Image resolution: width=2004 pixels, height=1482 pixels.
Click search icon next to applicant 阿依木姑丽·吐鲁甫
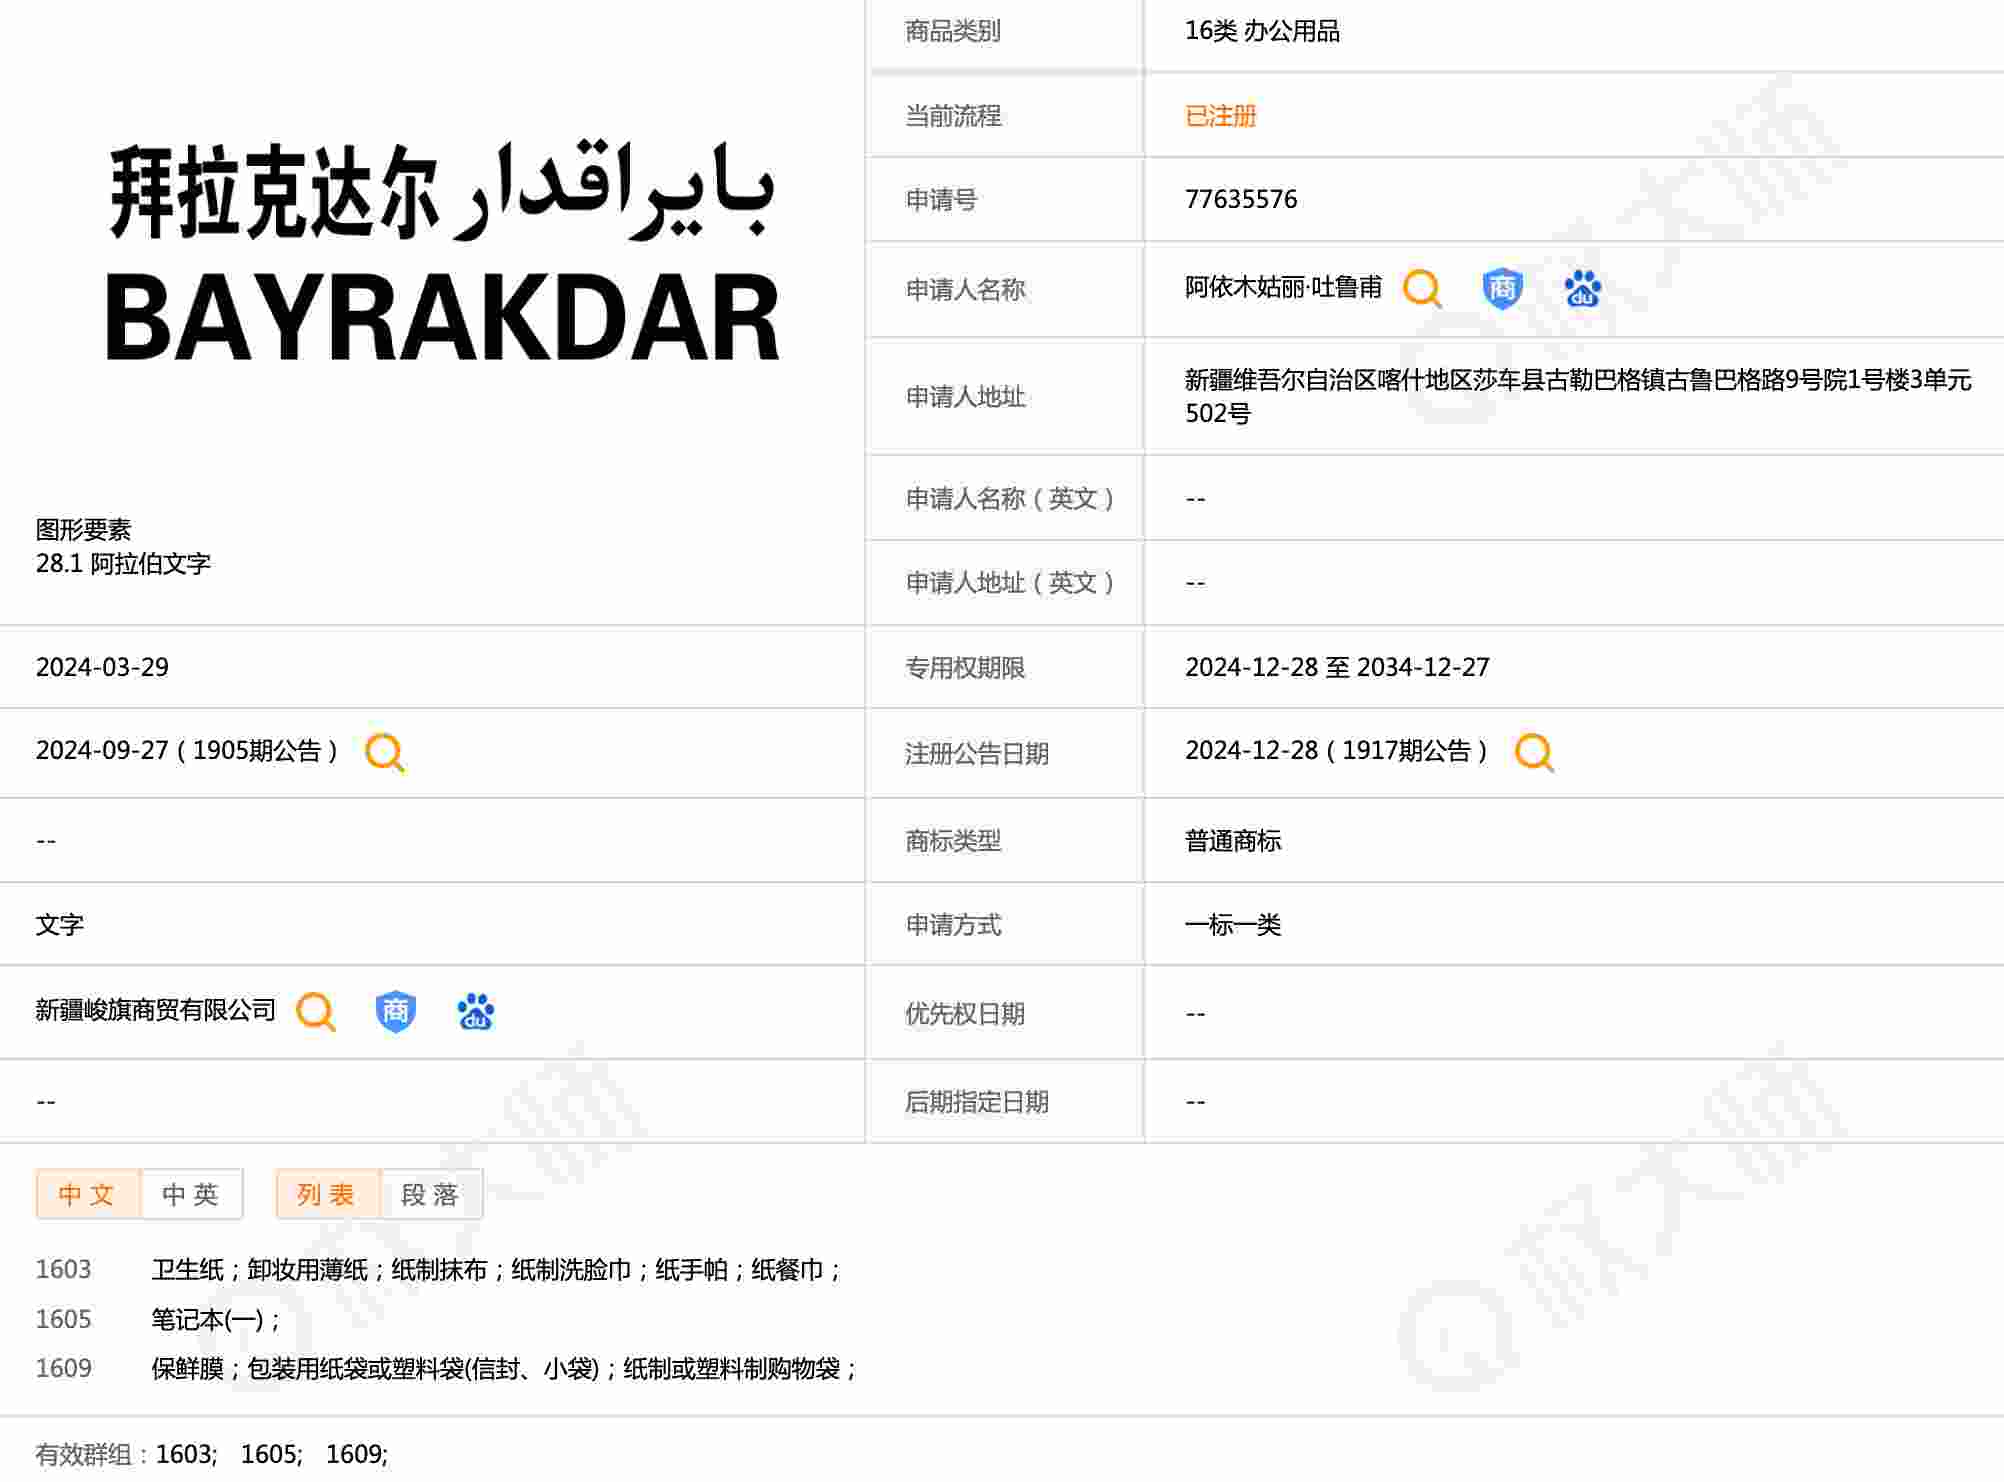coord(1421,289)
